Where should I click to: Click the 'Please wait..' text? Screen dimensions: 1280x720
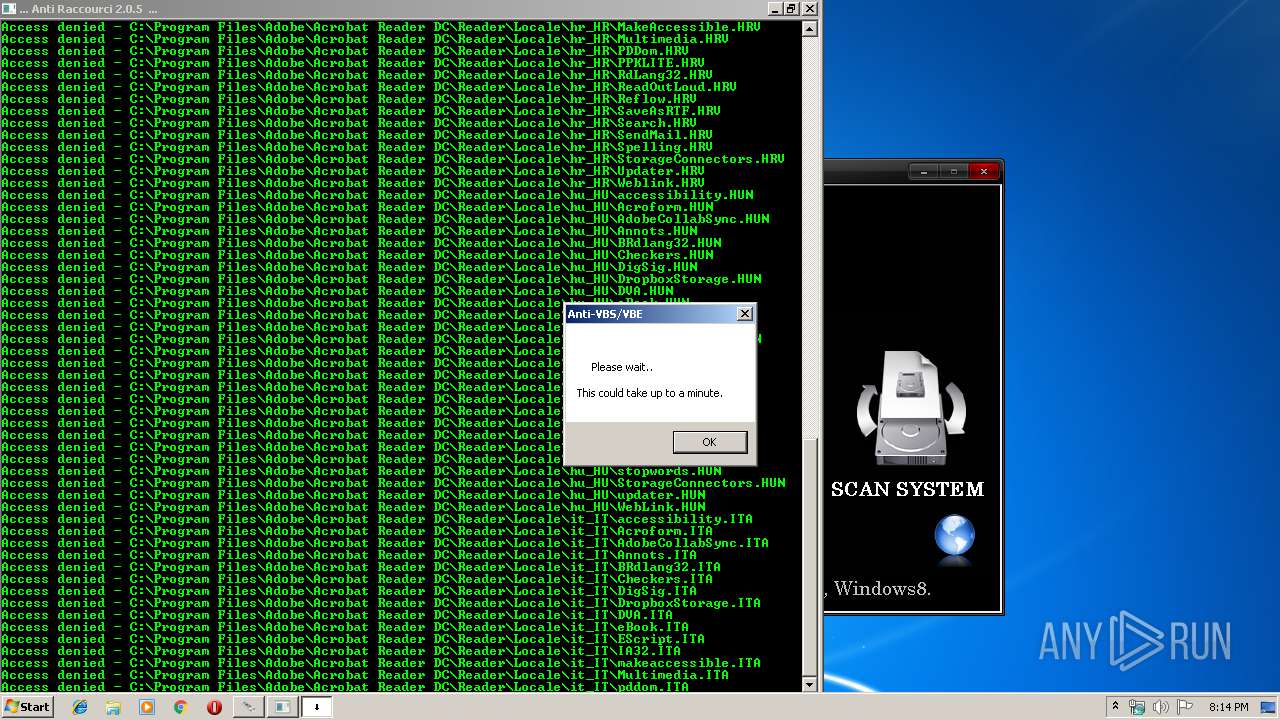[x=622, y=367]
